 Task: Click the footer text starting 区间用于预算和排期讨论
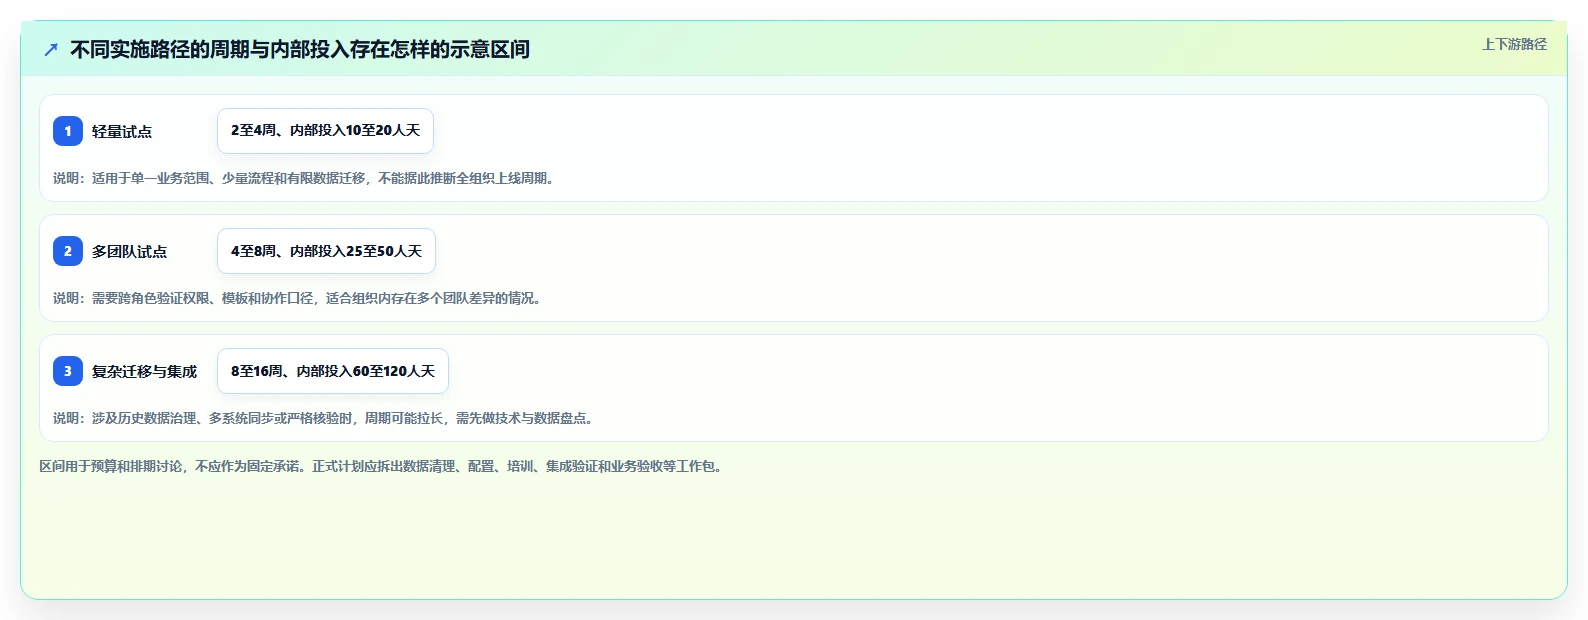[x=383, y=466]
